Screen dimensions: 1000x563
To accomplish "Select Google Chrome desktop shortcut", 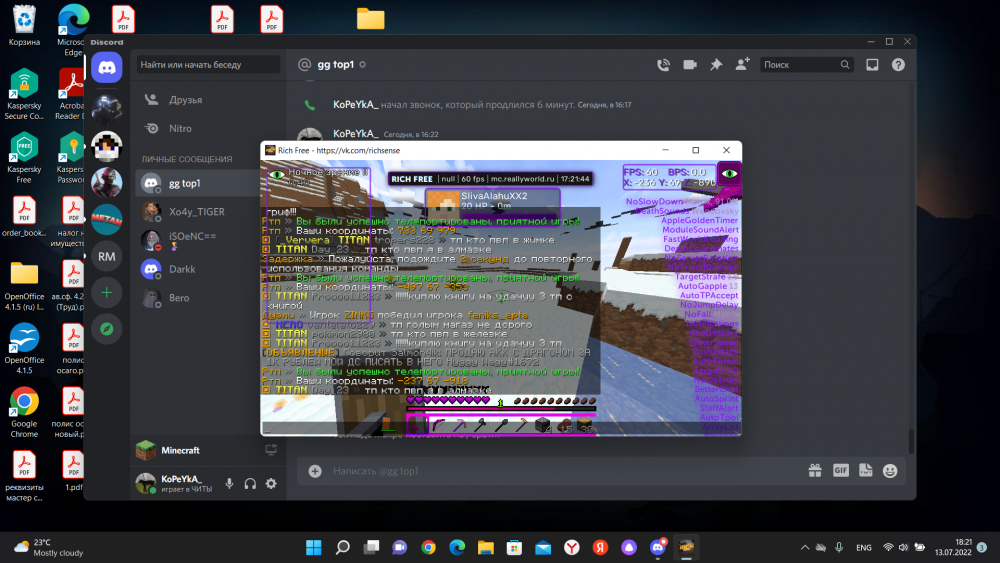I will (x=24, y=413).
